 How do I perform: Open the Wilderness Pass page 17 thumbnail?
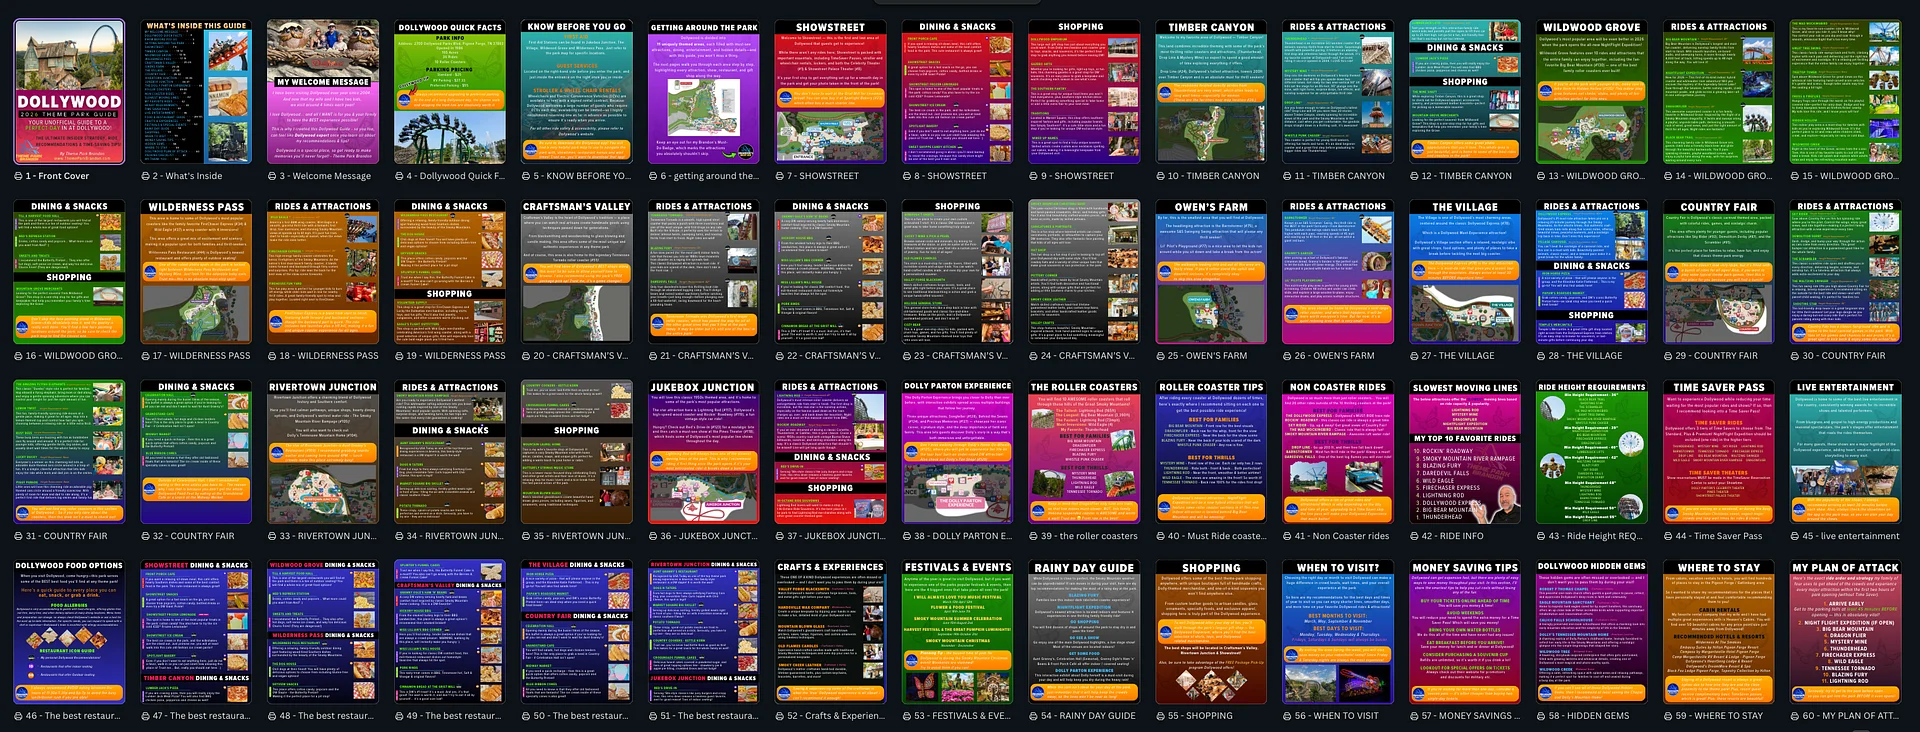click(x=196, y=272)
